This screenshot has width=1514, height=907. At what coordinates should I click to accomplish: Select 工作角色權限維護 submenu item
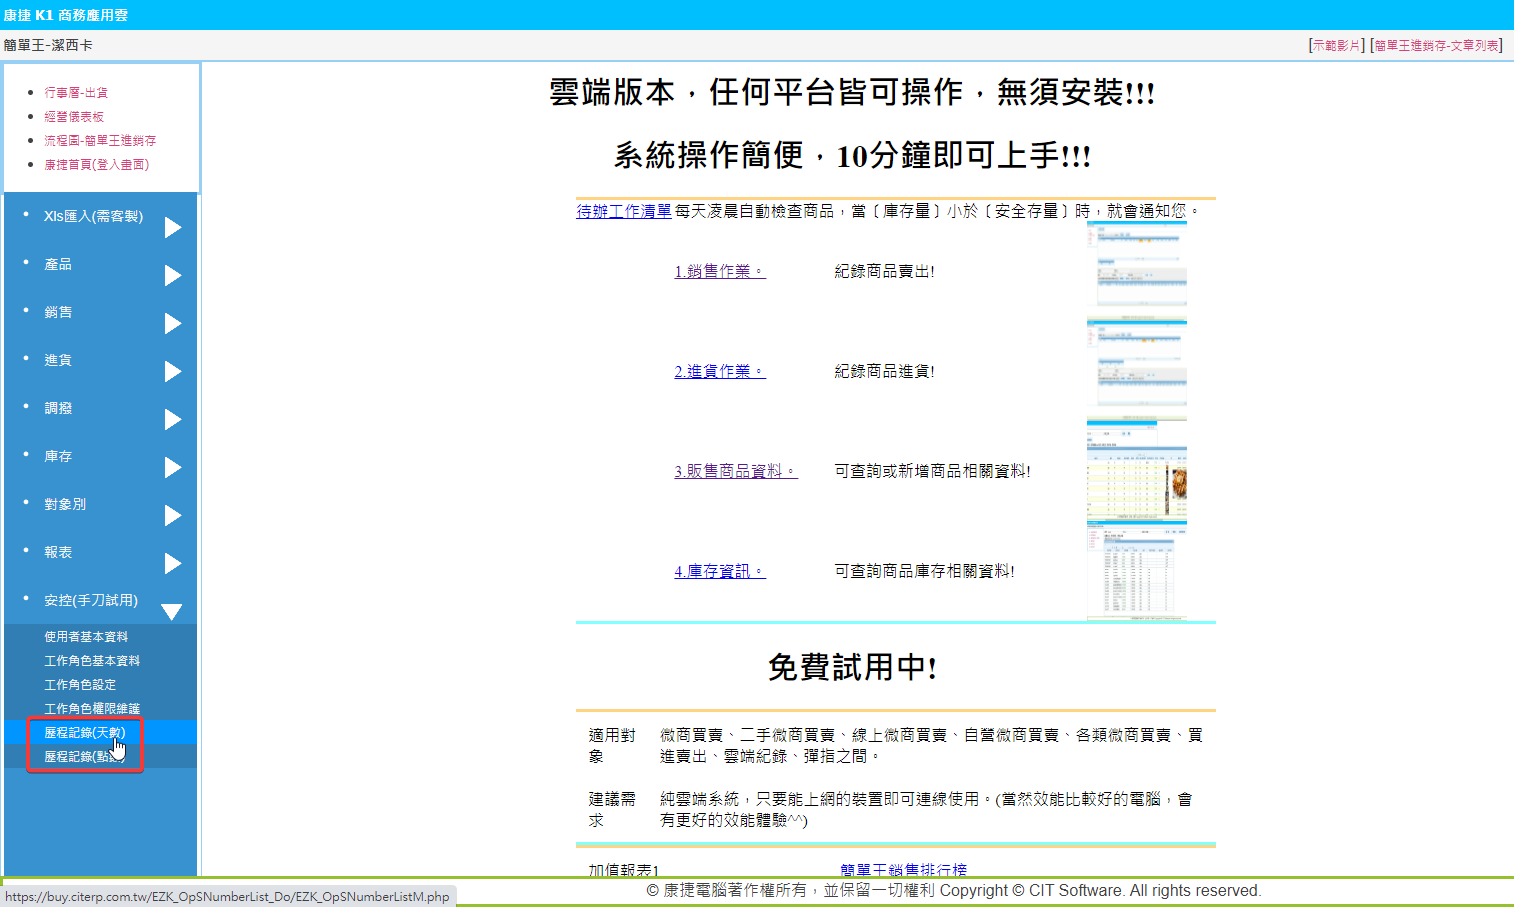(92, 709)
